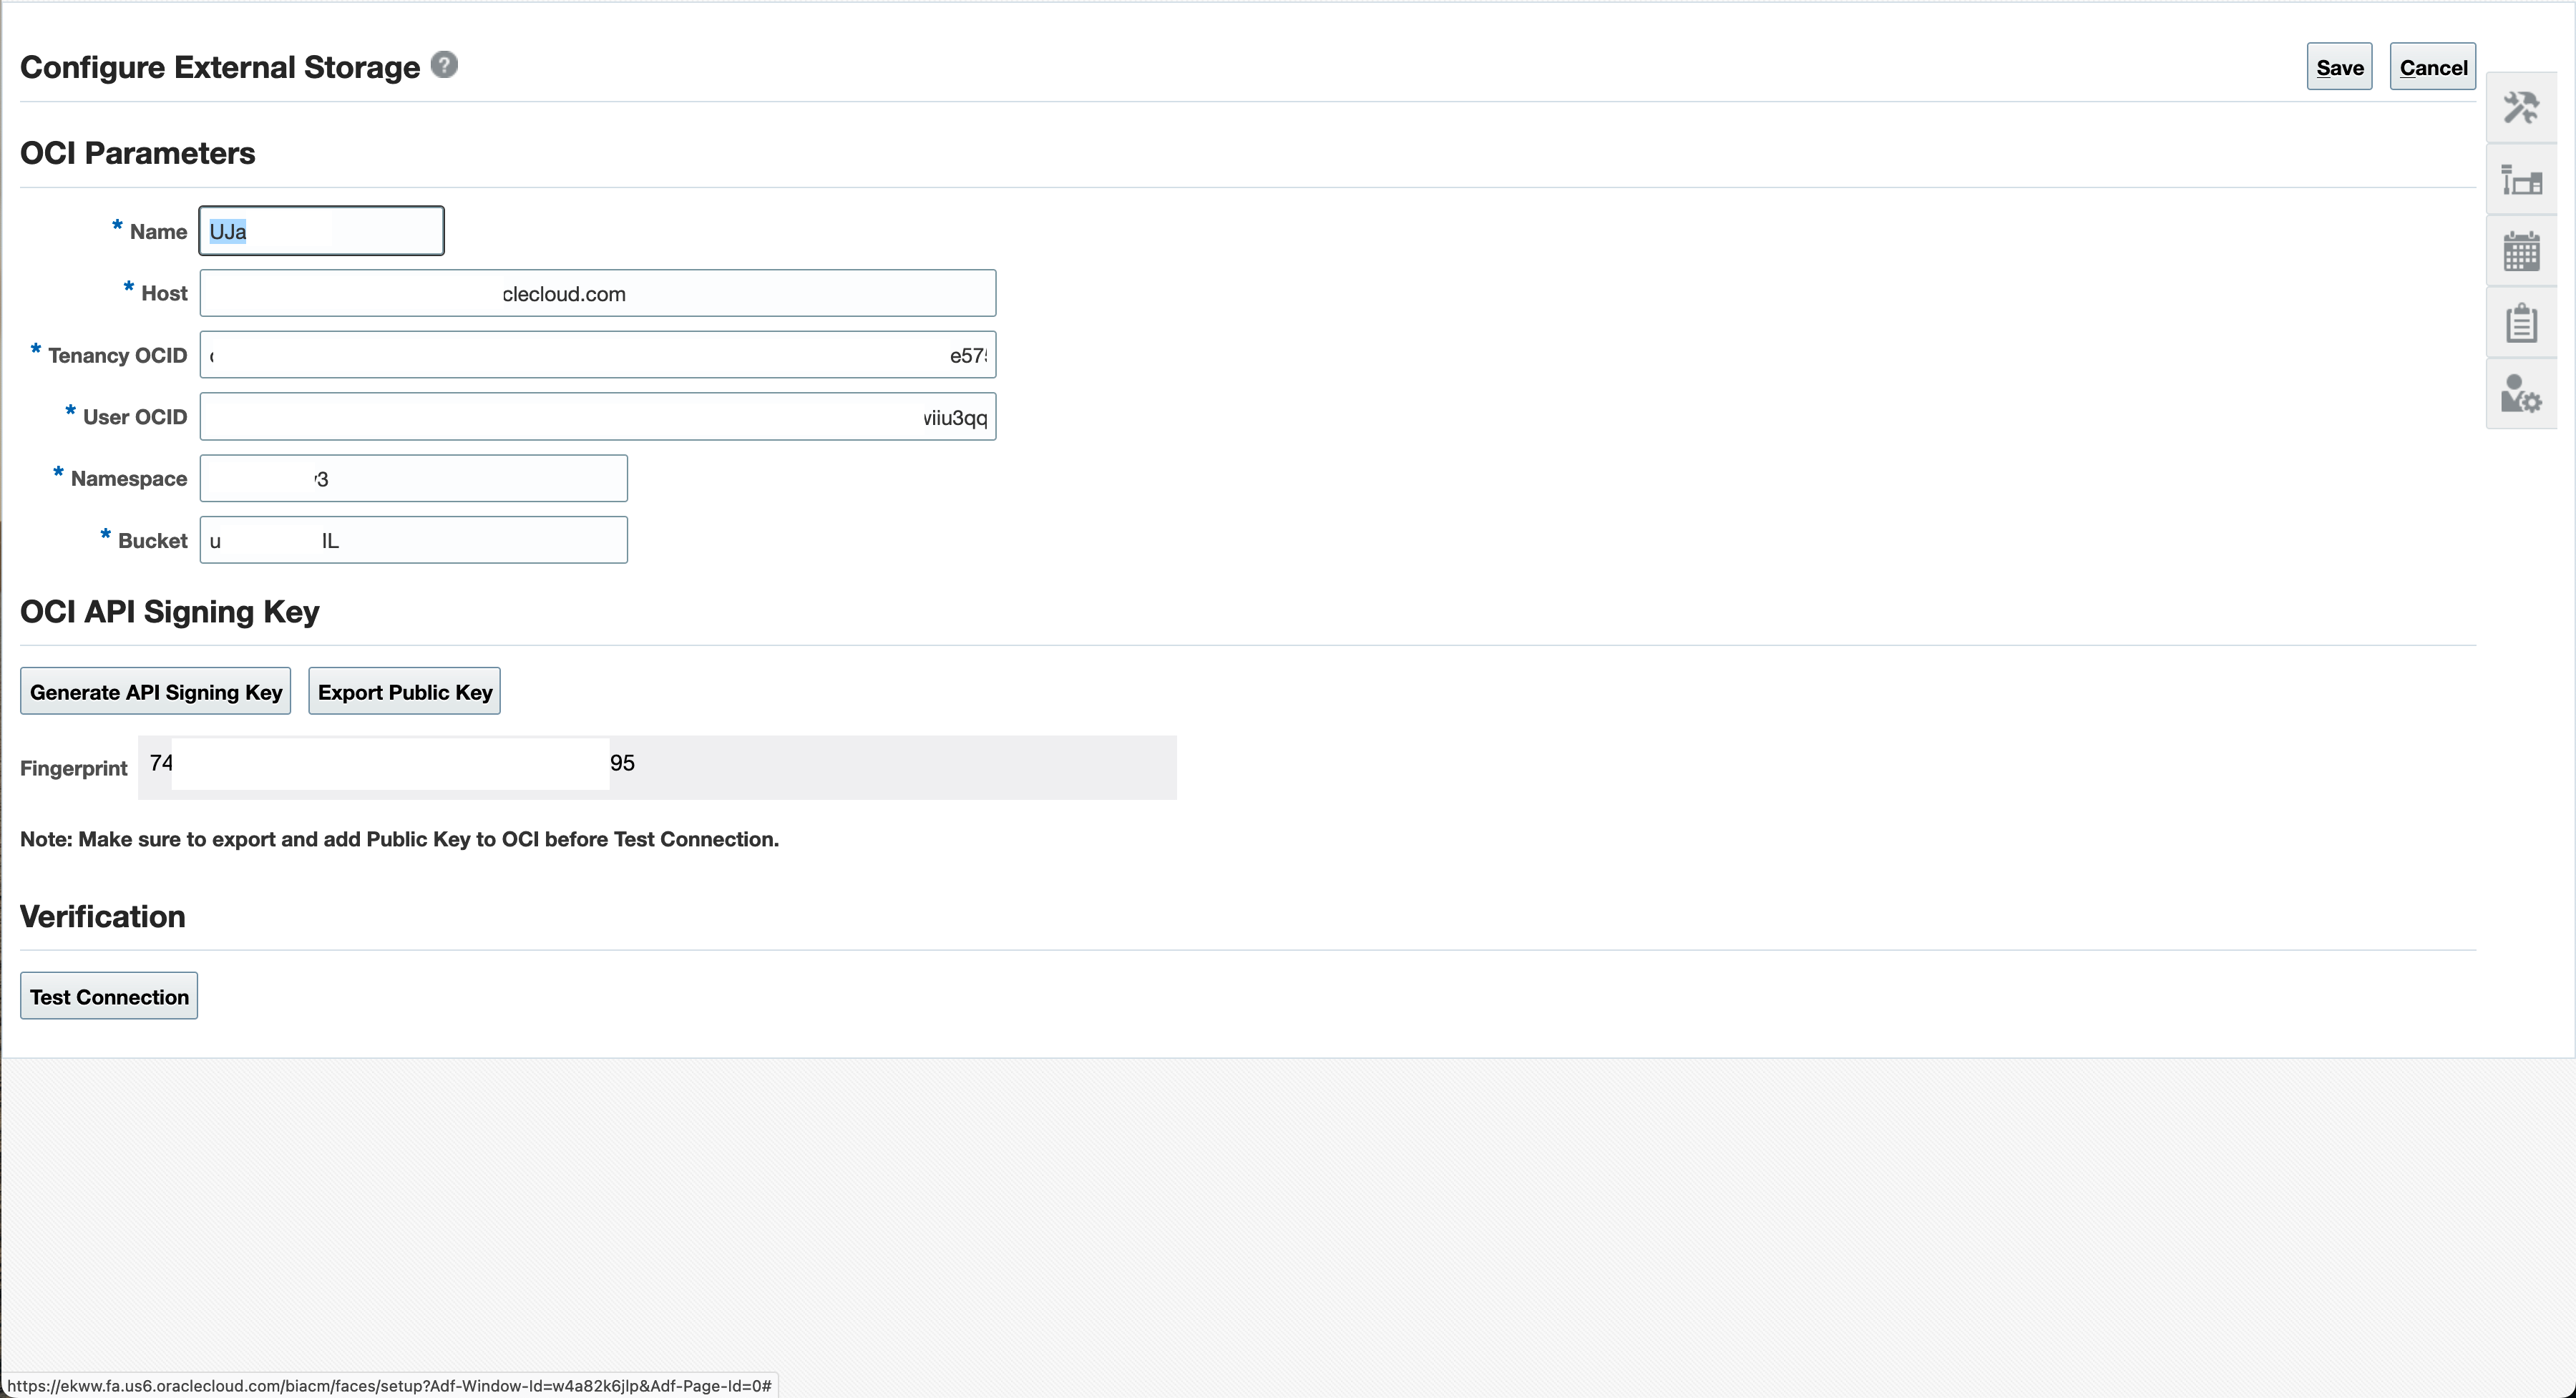Screen dimensions: 2576x1398
Task: Select the Tenancy OCID input field
Action: (x=597, y=354)
